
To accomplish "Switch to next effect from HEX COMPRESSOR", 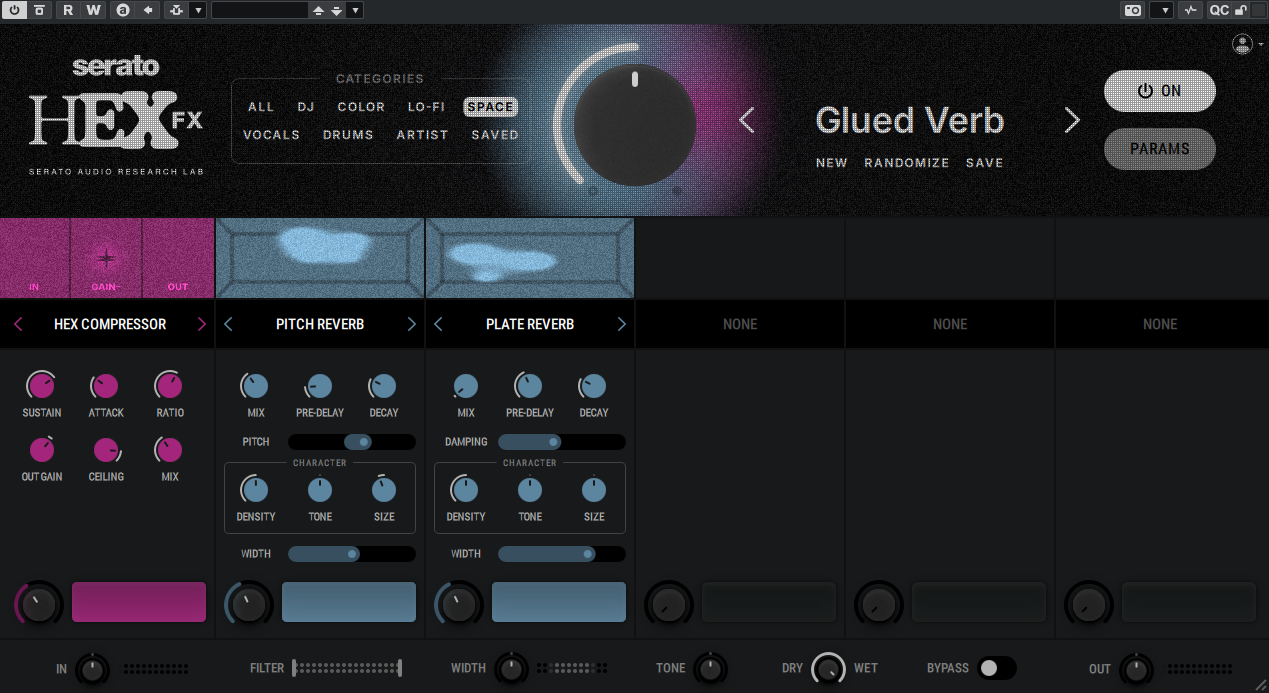I will pyautogui.click(x=201, y=324).
